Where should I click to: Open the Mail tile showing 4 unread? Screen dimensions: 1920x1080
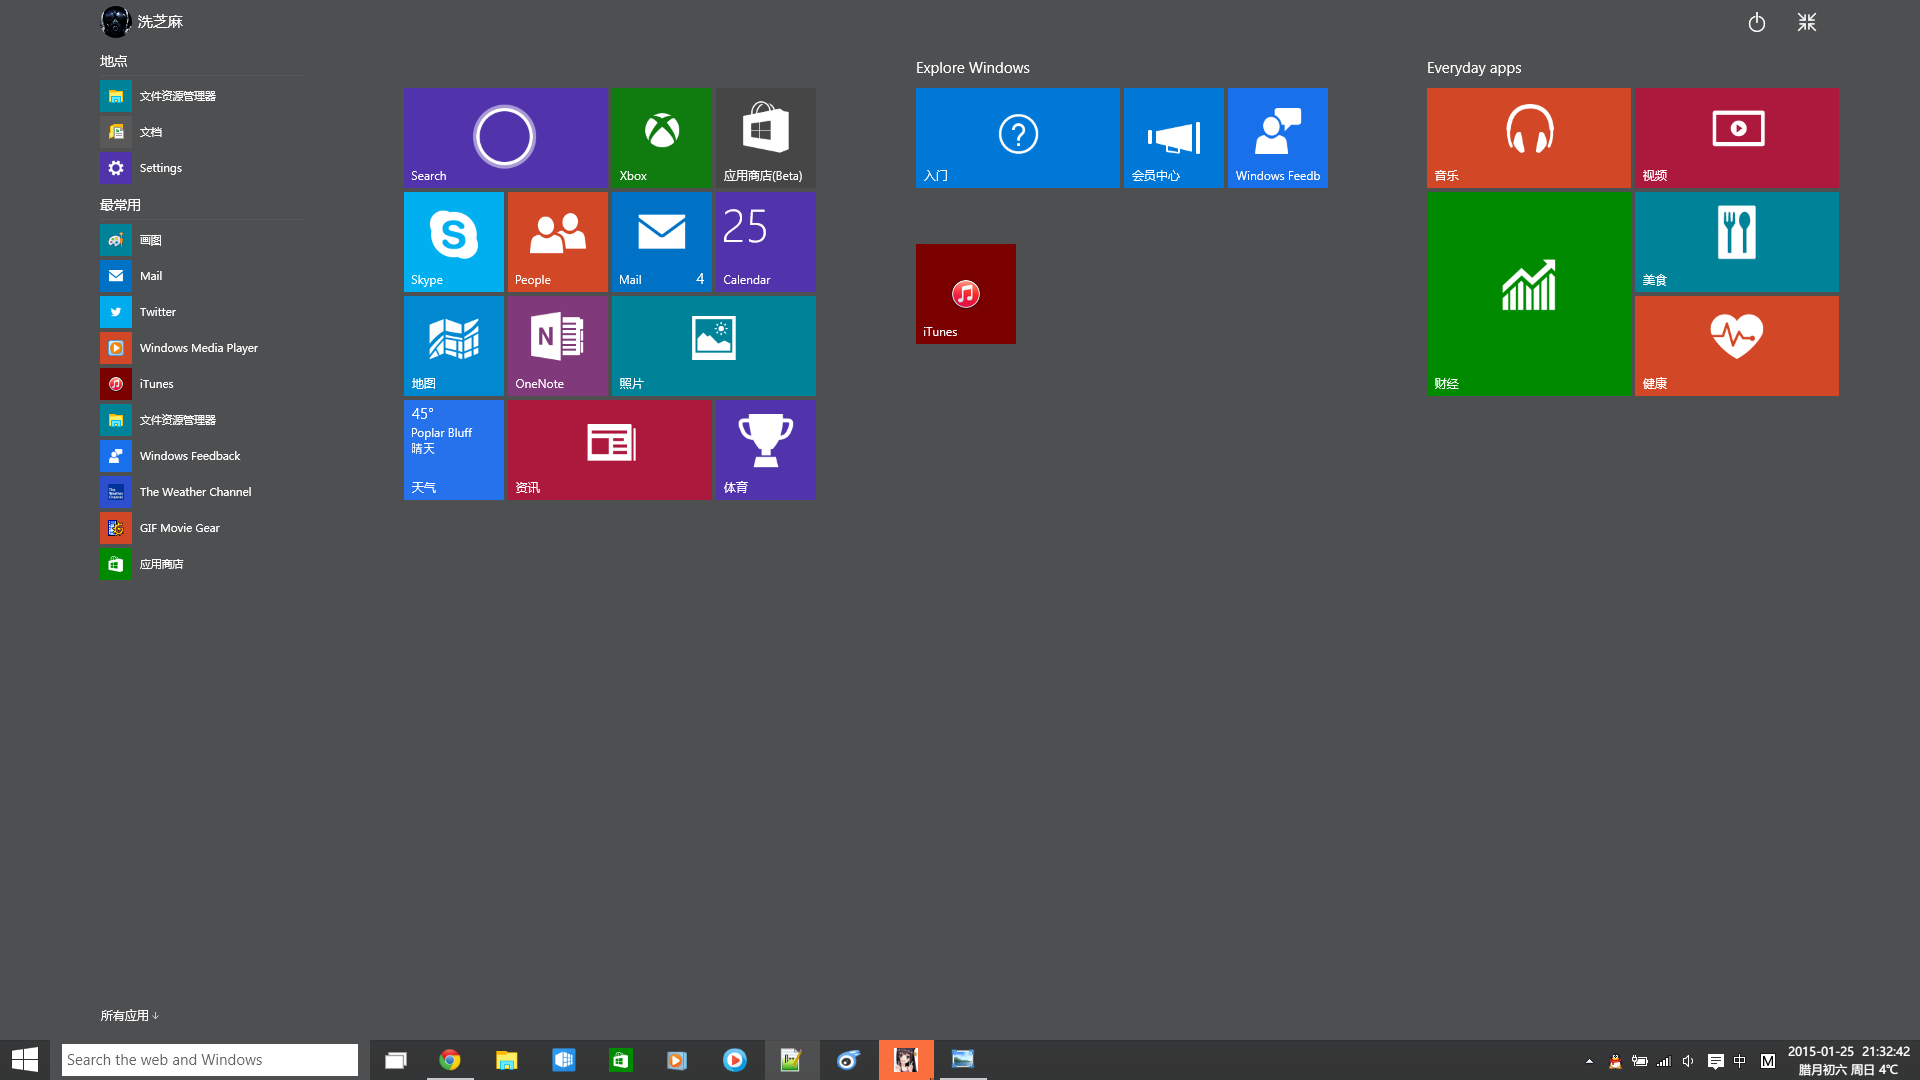661,242
